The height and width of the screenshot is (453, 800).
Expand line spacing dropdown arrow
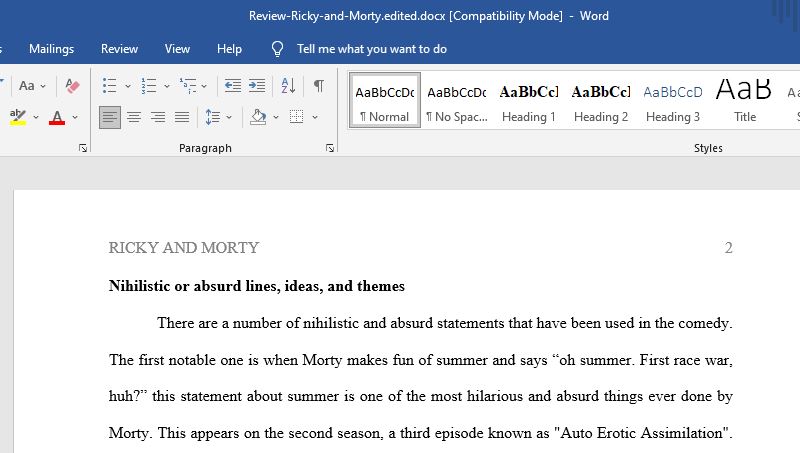(x=229, y=117)
